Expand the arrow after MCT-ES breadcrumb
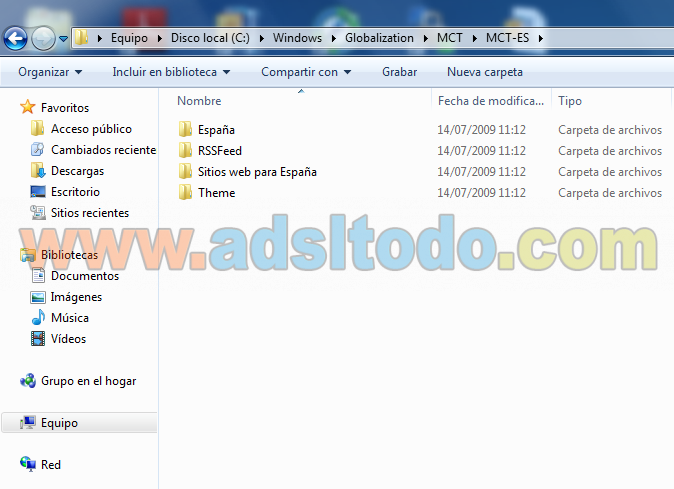Viewport: 674px width, 489px height. click(x=541, y=38)
